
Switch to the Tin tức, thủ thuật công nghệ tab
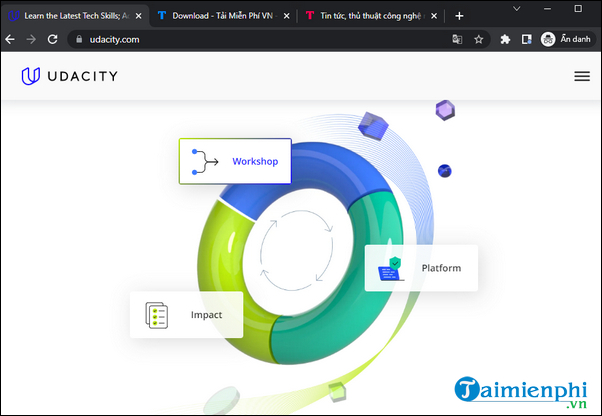(370, 16)
